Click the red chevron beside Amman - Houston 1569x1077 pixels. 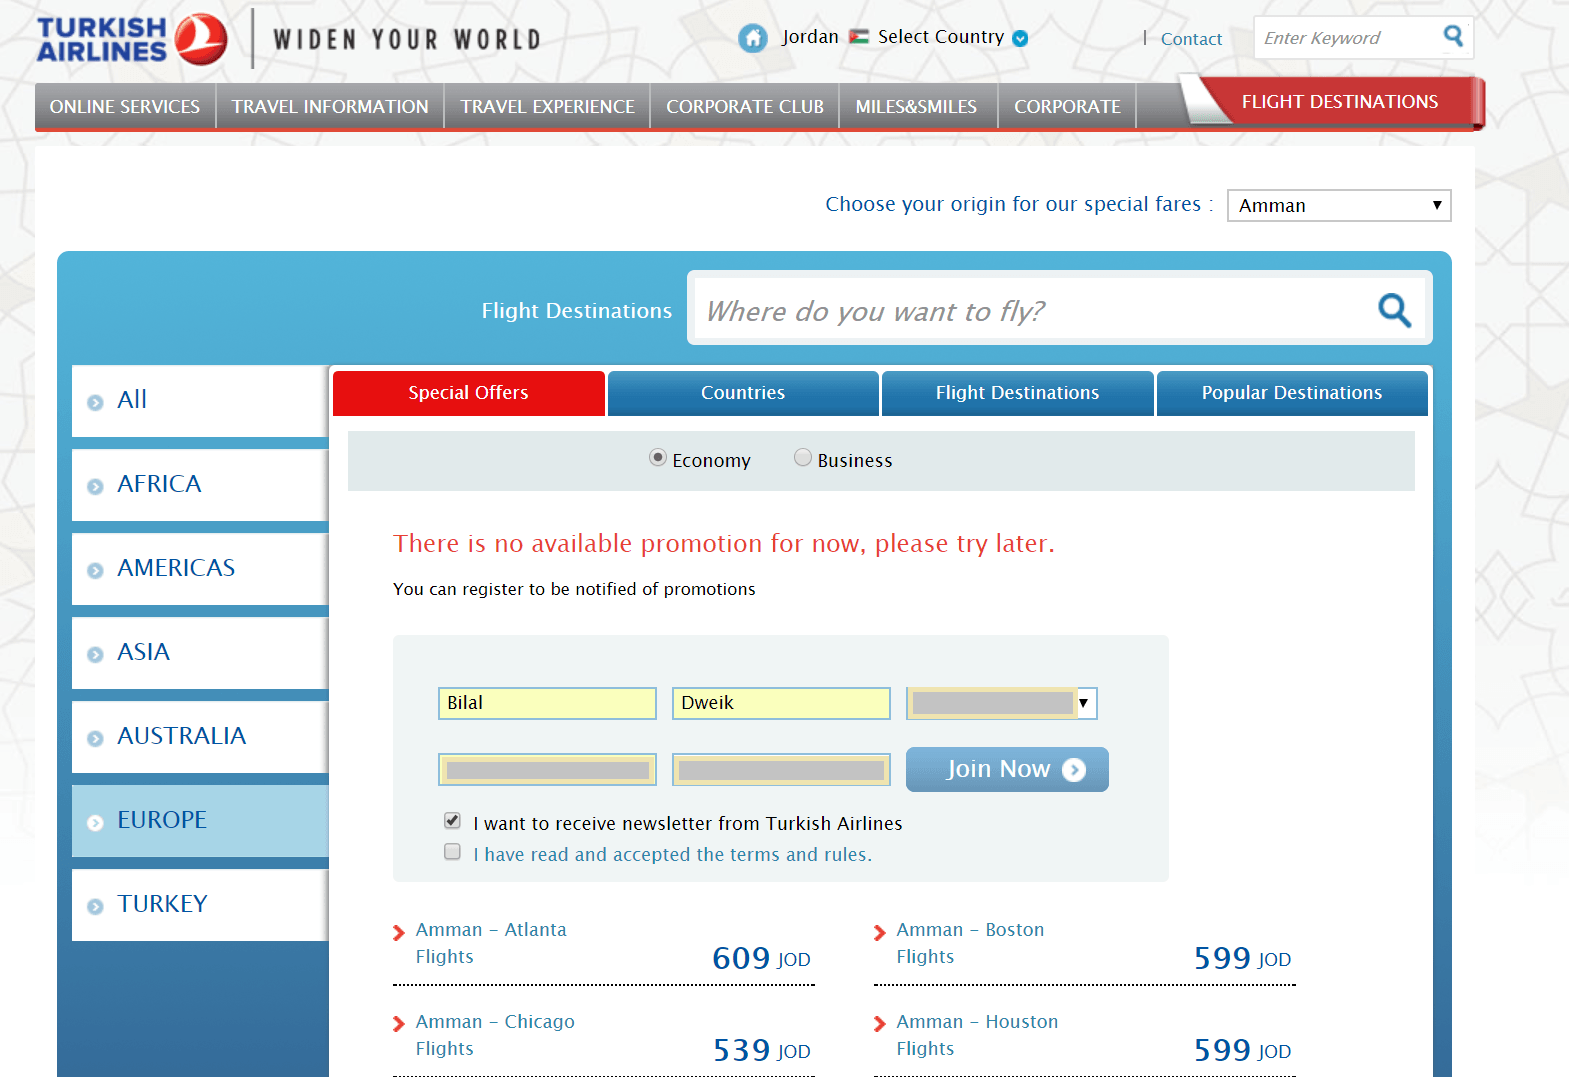coord(880,1024)
